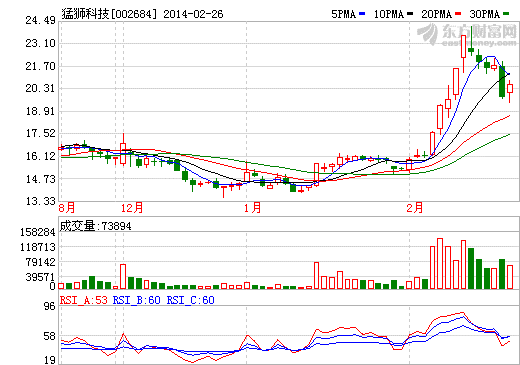This screenshot has height=365, width=520.
Task: Click the 20.31 price axis label
Action: click(x=41, y=88)
